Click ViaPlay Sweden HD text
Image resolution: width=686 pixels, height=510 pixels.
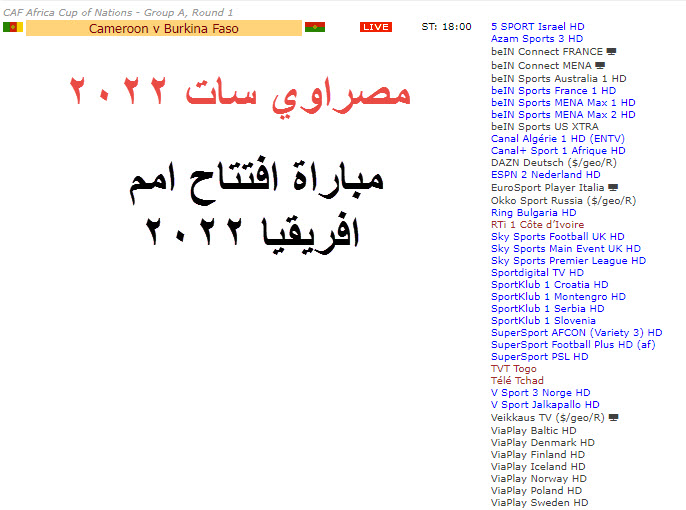pos(539,503)
